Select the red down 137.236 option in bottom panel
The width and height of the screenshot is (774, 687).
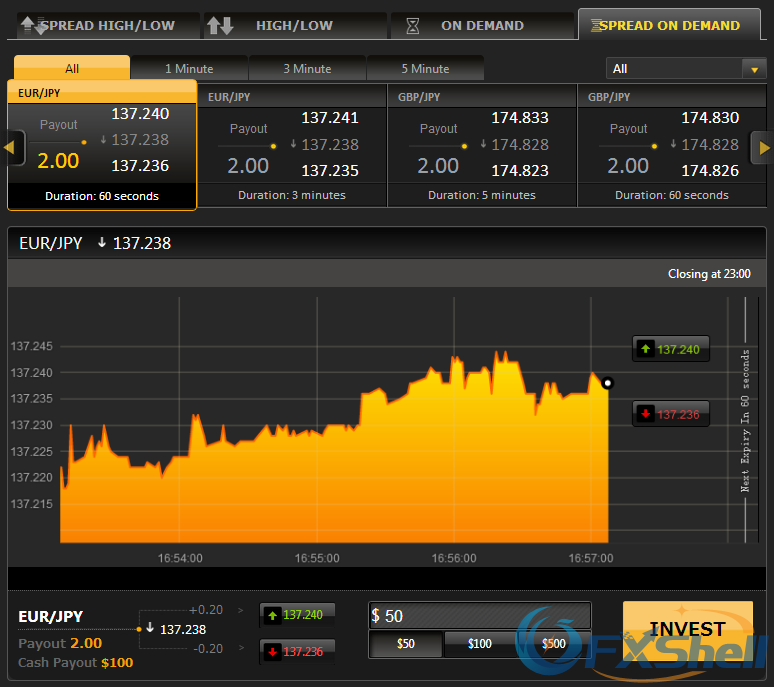[297, 651]
